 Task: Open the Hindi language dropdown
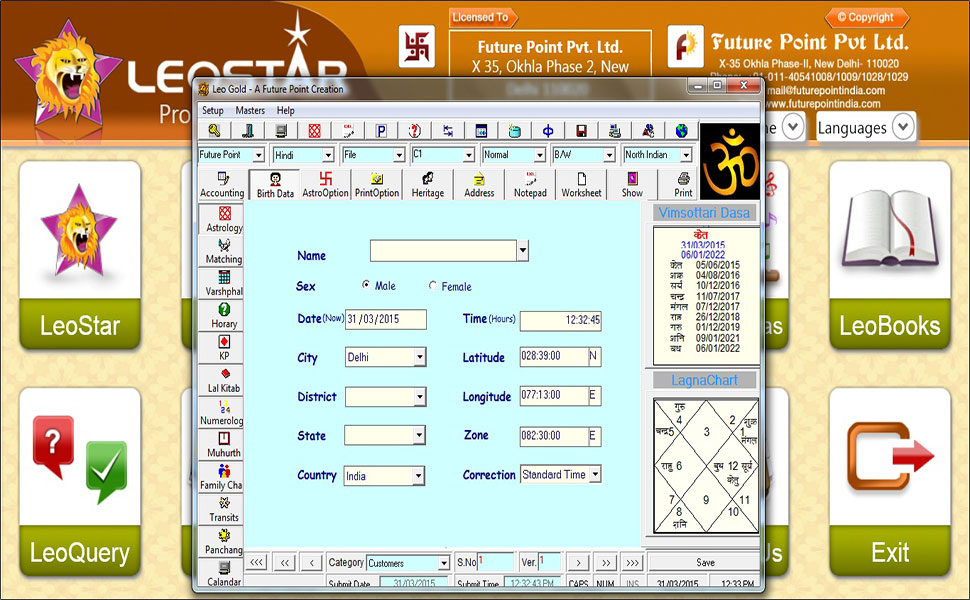[328, 155]
